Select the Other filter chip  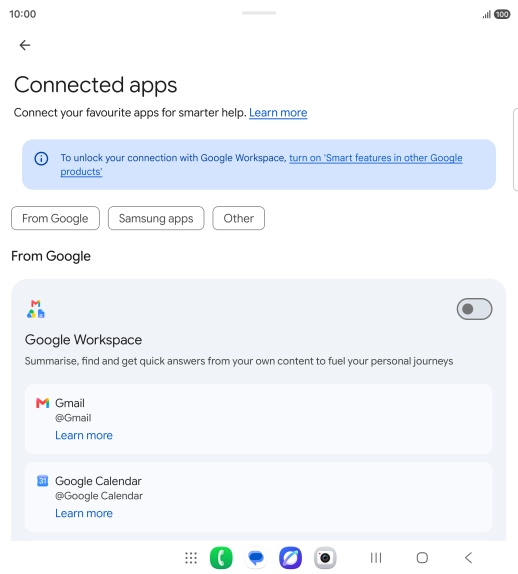239,218
